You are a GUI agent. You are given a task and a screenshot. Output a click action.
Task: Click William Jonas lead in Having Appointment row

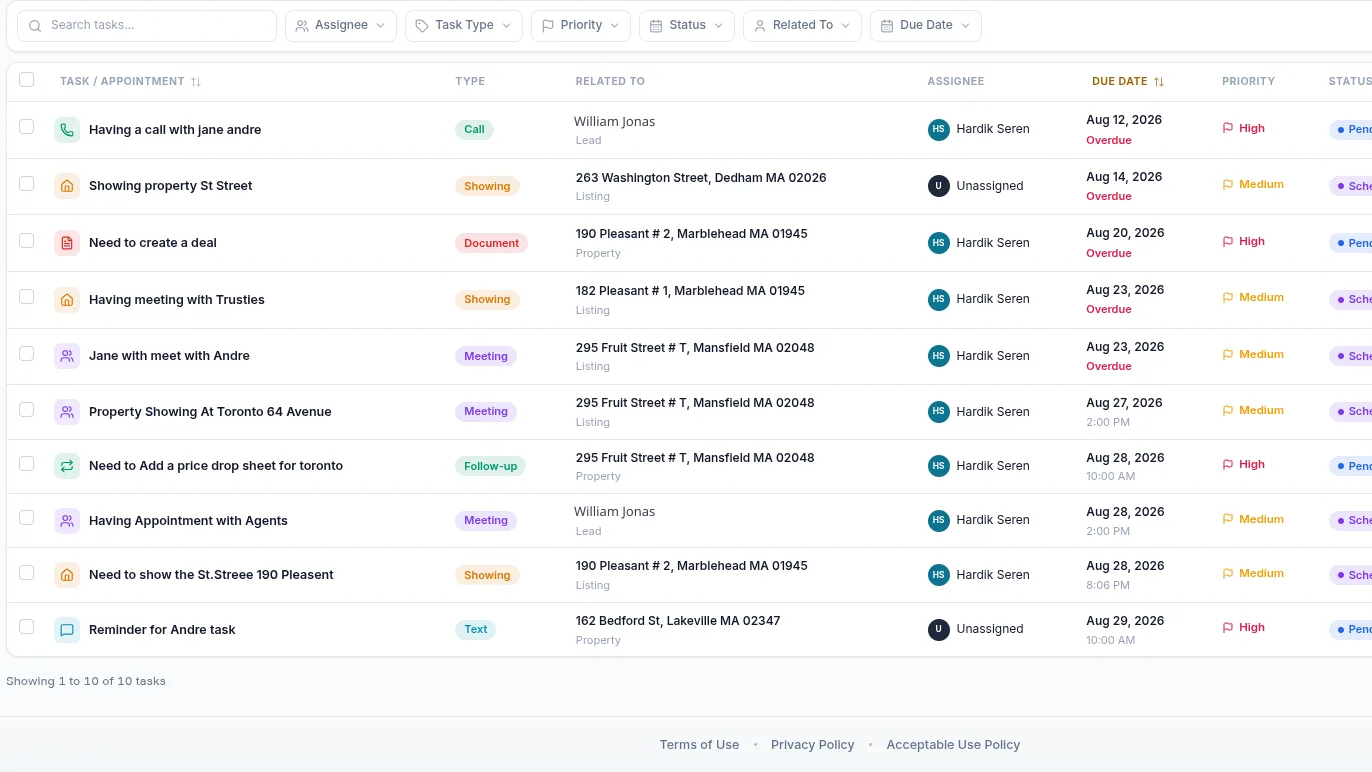[x=615, y=512]
